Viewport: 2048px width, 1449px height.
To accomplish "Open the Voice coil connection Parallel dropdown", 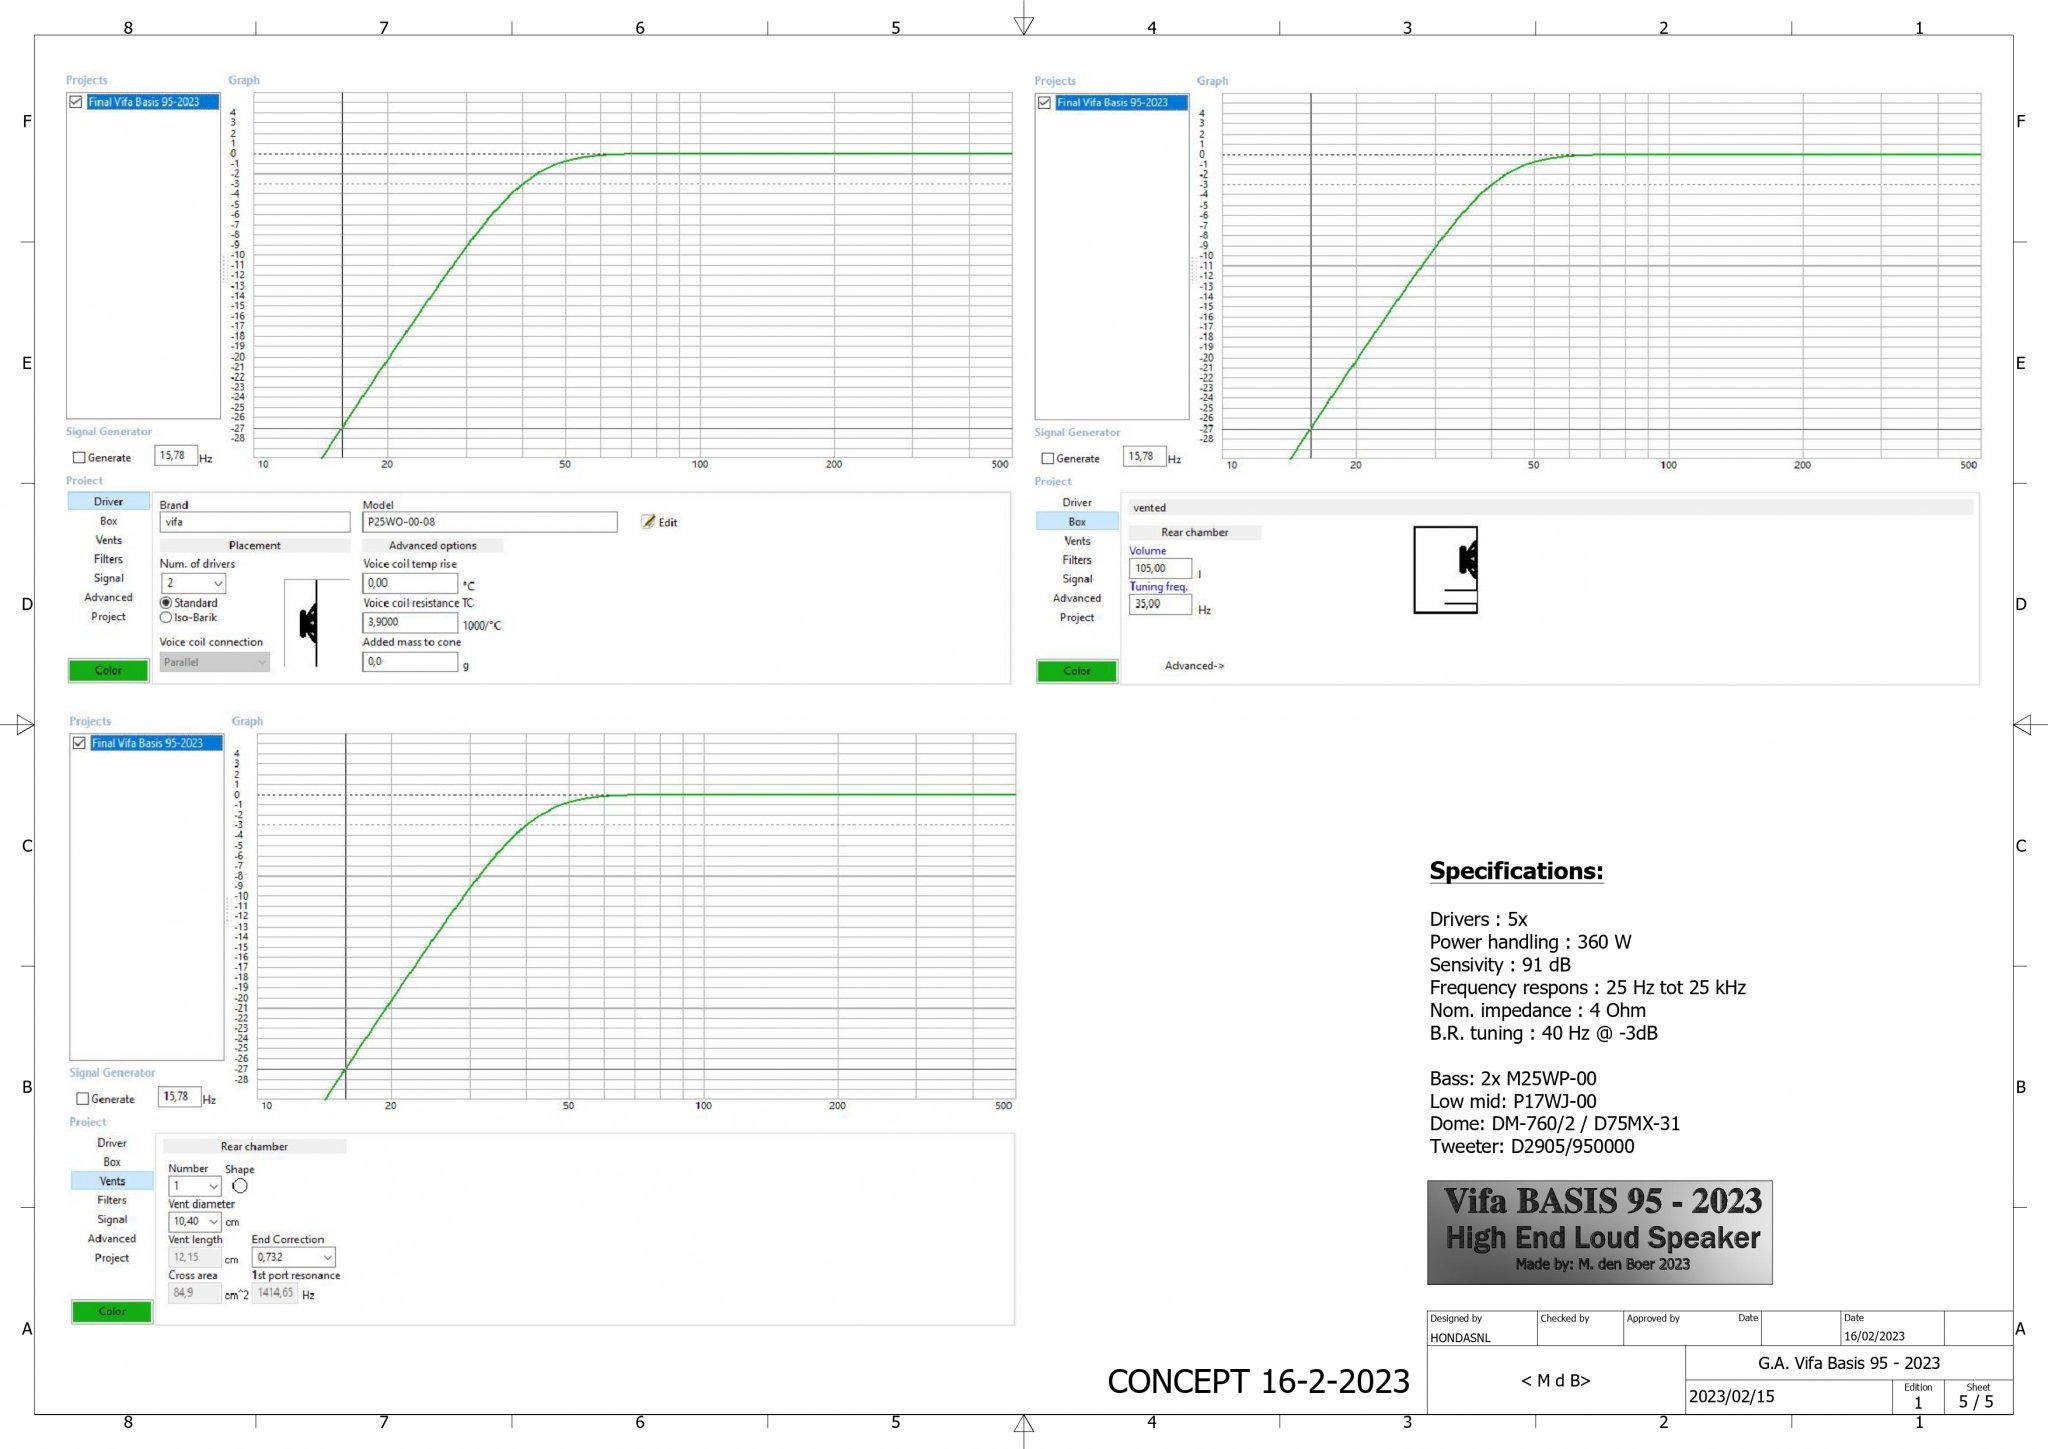I will tap(214, 662).
